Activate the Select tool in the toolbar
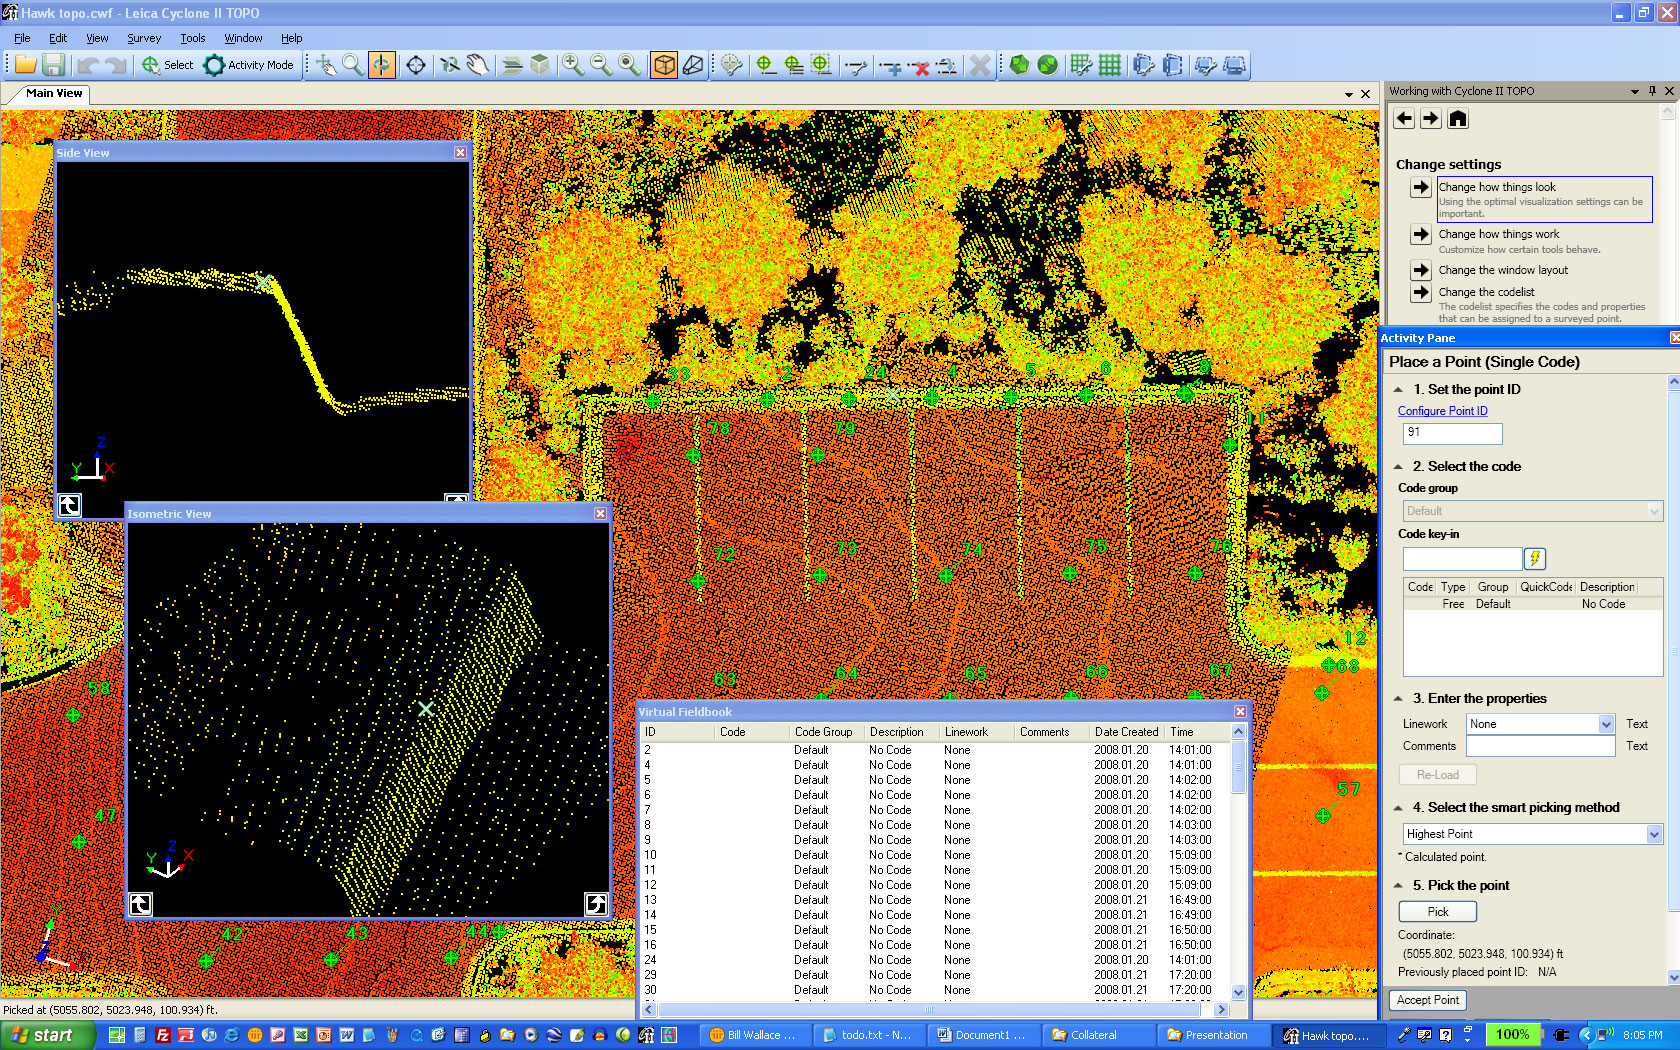Image resolution: width=1680 pixels, height=1050 pixels. [x=167, y=65]
